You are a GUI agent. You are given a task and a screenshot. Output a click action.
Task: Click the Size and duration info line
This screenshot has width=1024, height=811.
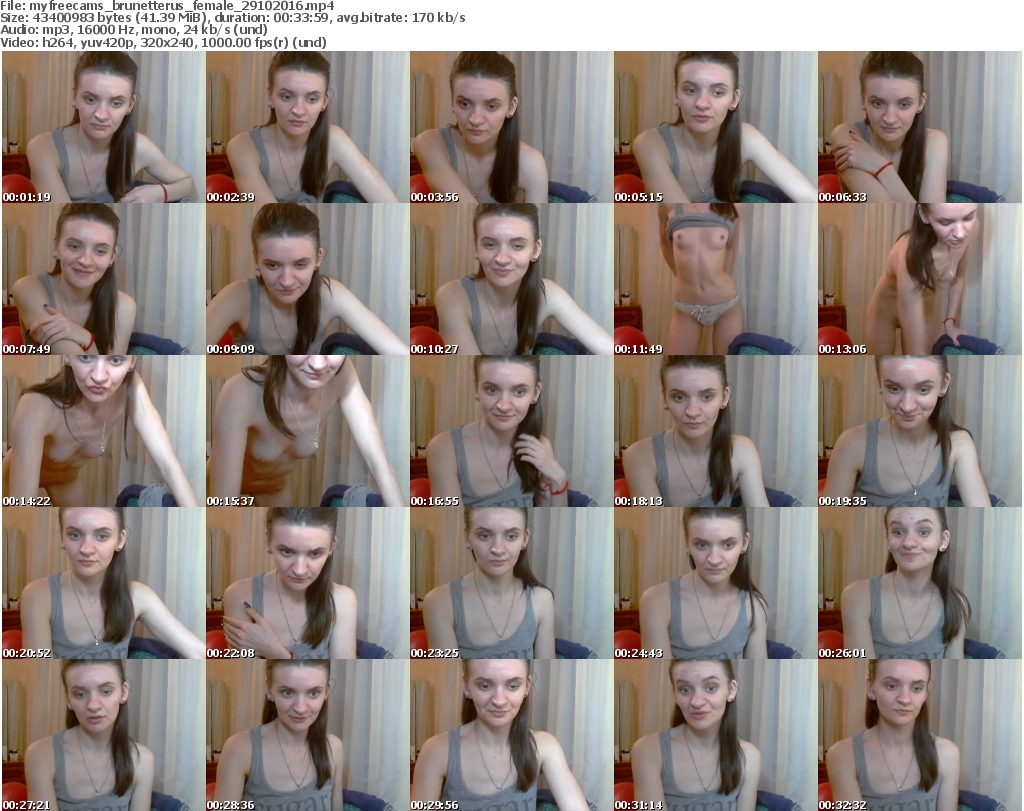234,18
